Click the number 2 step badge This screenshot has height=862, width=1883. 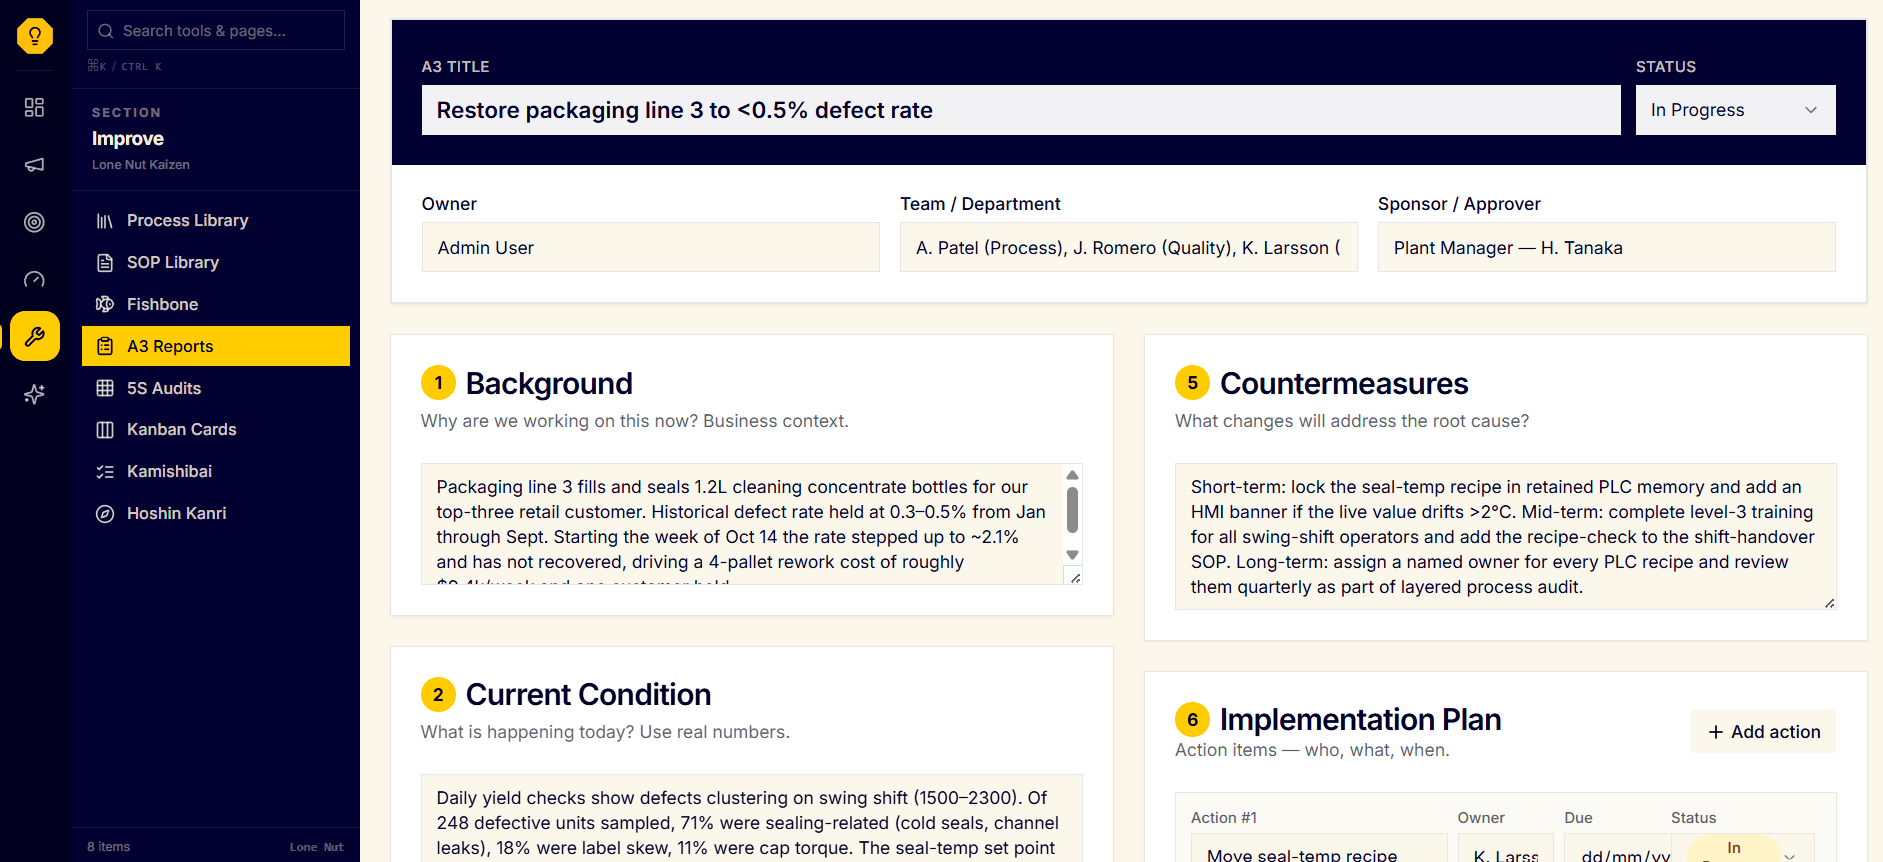coord(438,694)
